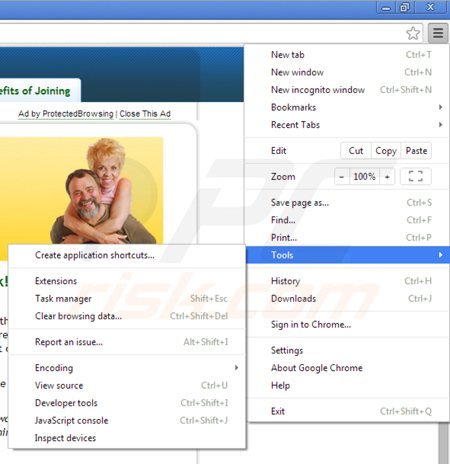Screen dimensions: 450x464
Task: Open Developer tools entry
Action: (127, 403)
